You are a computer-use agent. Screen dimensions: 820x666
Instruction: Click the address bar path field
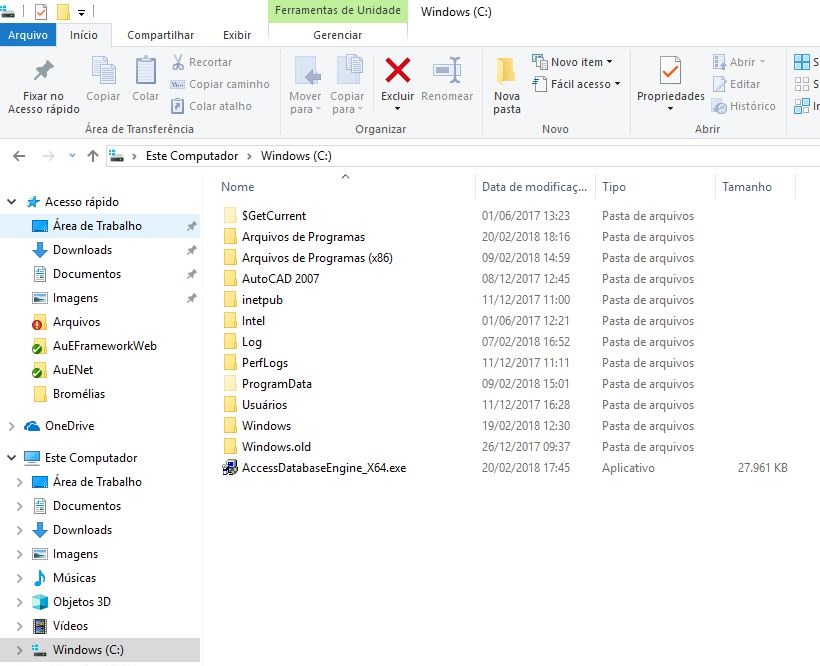point(500,156)
